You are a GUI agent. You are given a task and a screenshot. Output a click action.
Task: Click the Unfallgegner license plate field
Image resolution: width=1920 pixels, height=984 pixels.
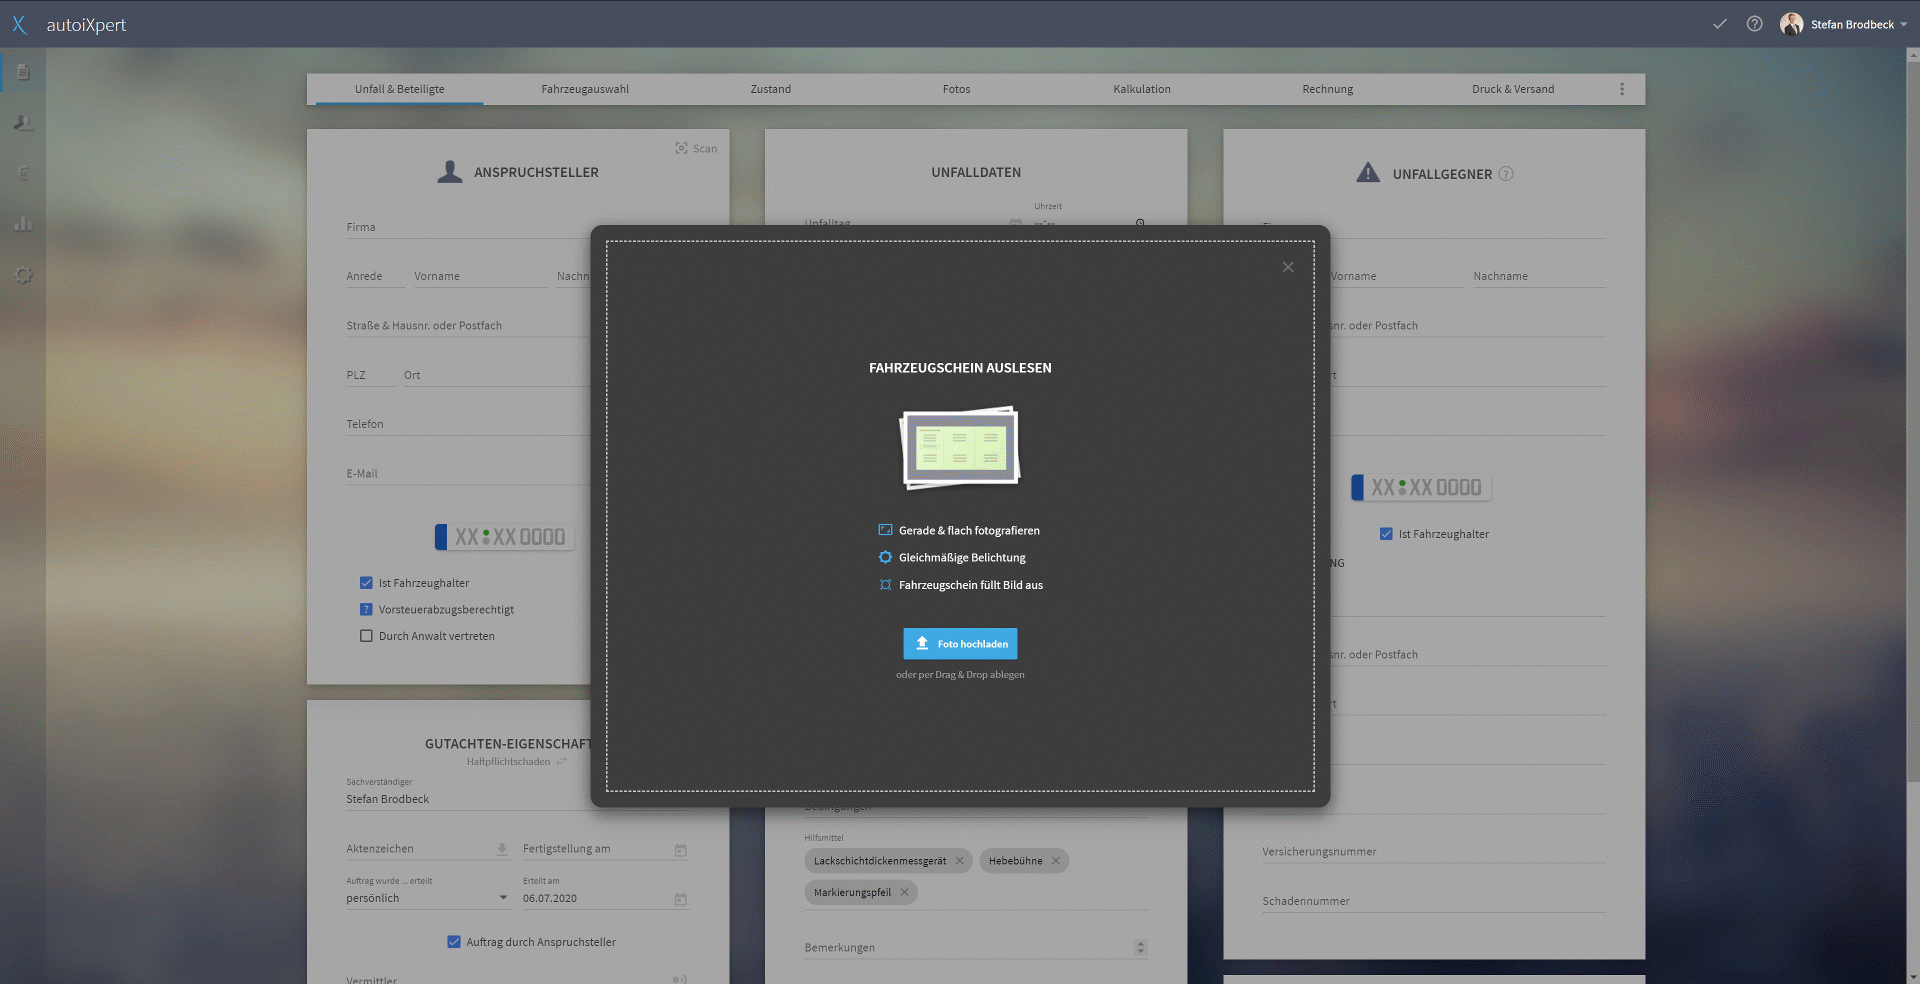(1421, 488)
